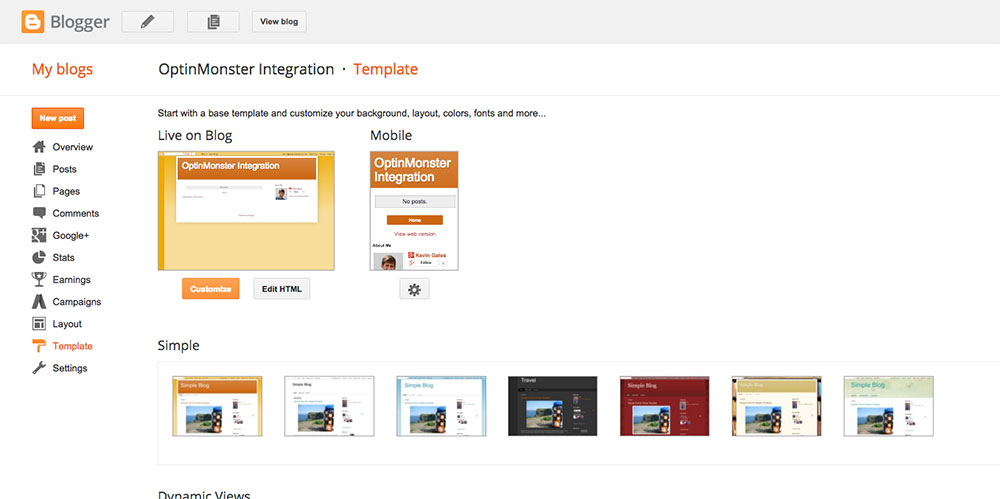Click the OptinMonster Integration blog title
Screen dimensions: 1000x499
(246, 69)
